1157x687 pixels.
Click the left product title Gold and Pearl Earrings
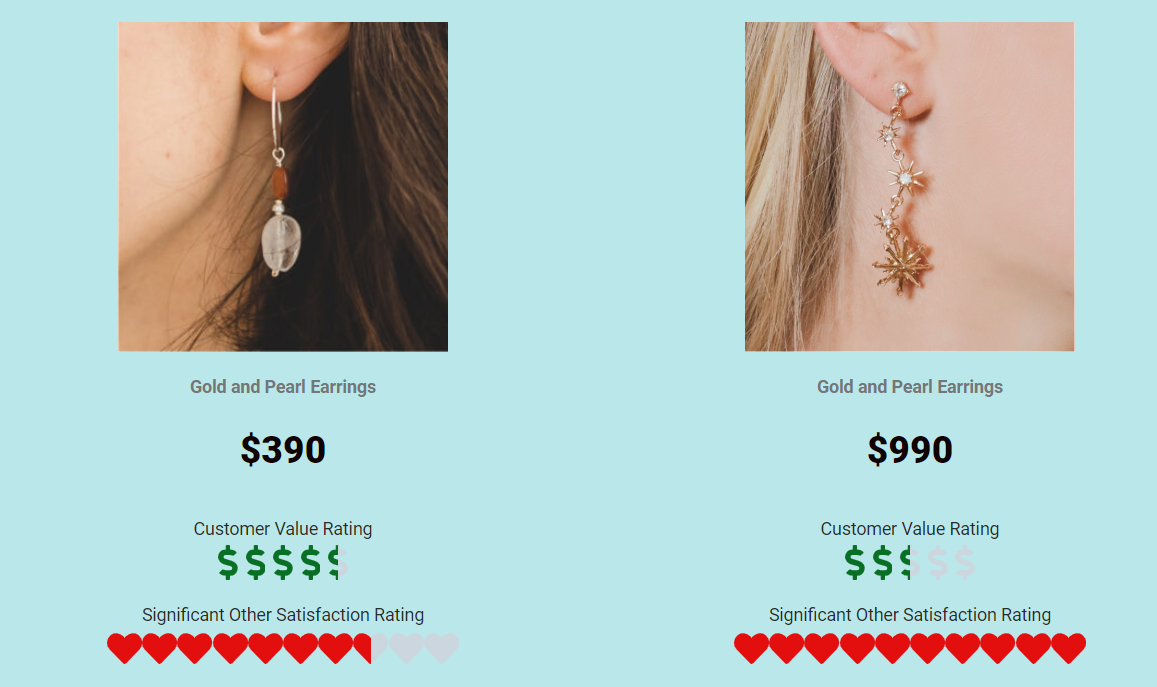pos(283,387)
